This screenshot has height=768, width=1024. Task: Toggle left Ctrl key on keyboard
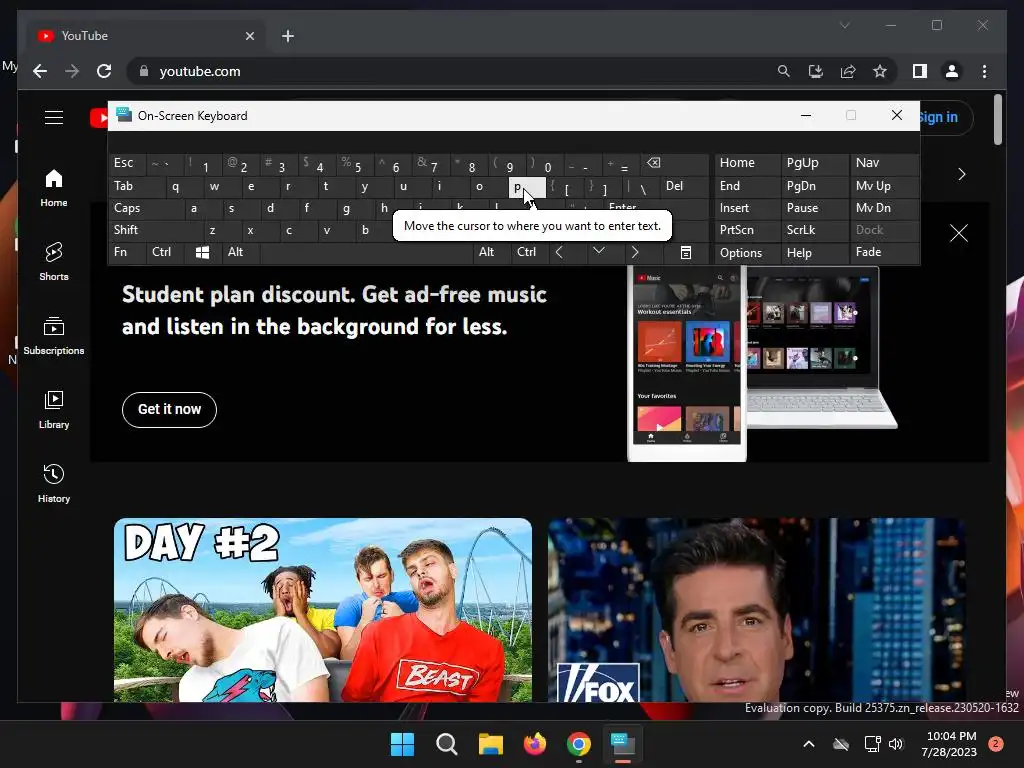165,252
